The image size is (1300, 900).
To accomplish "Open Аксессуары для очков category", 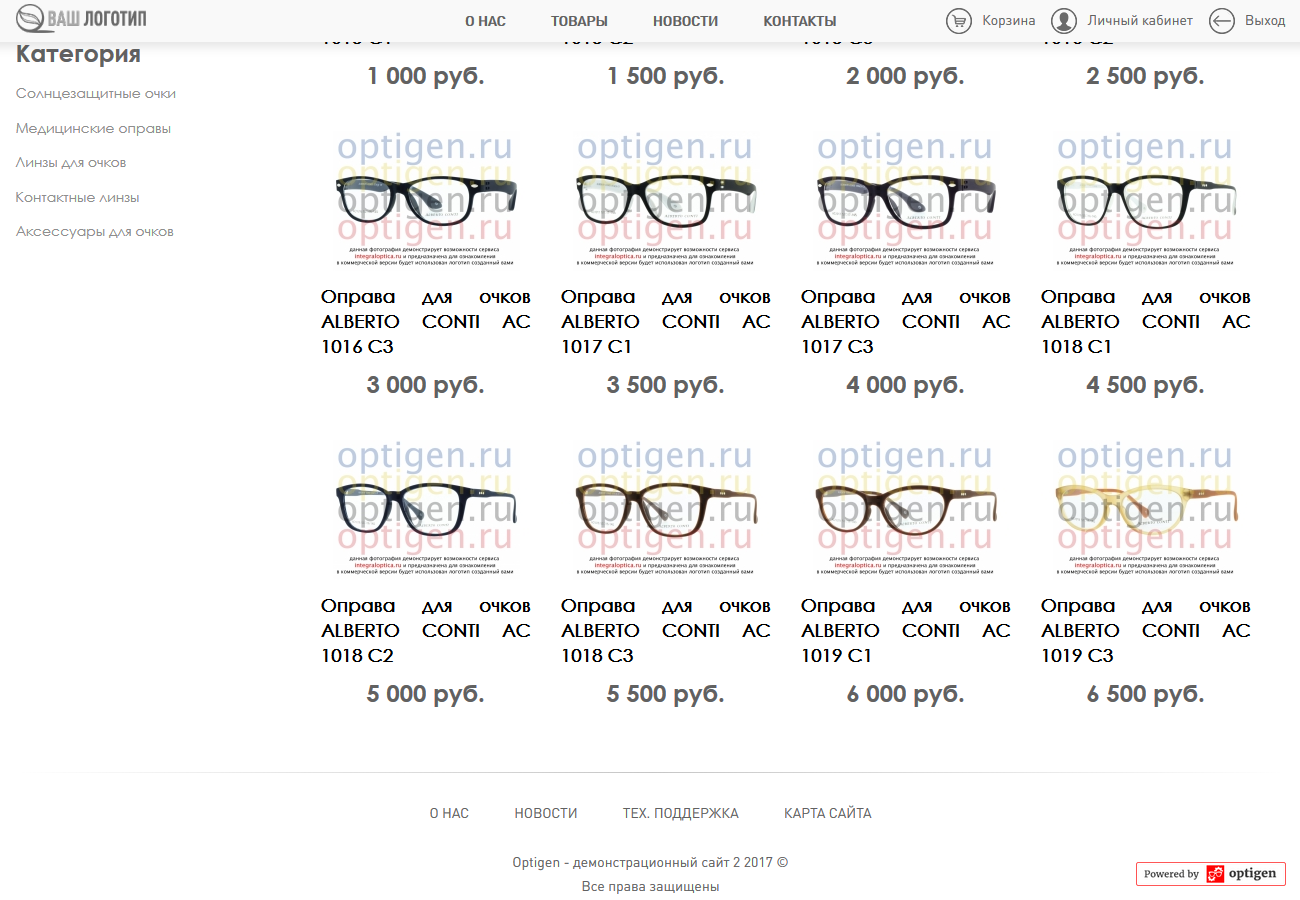I will click(95, 232).
